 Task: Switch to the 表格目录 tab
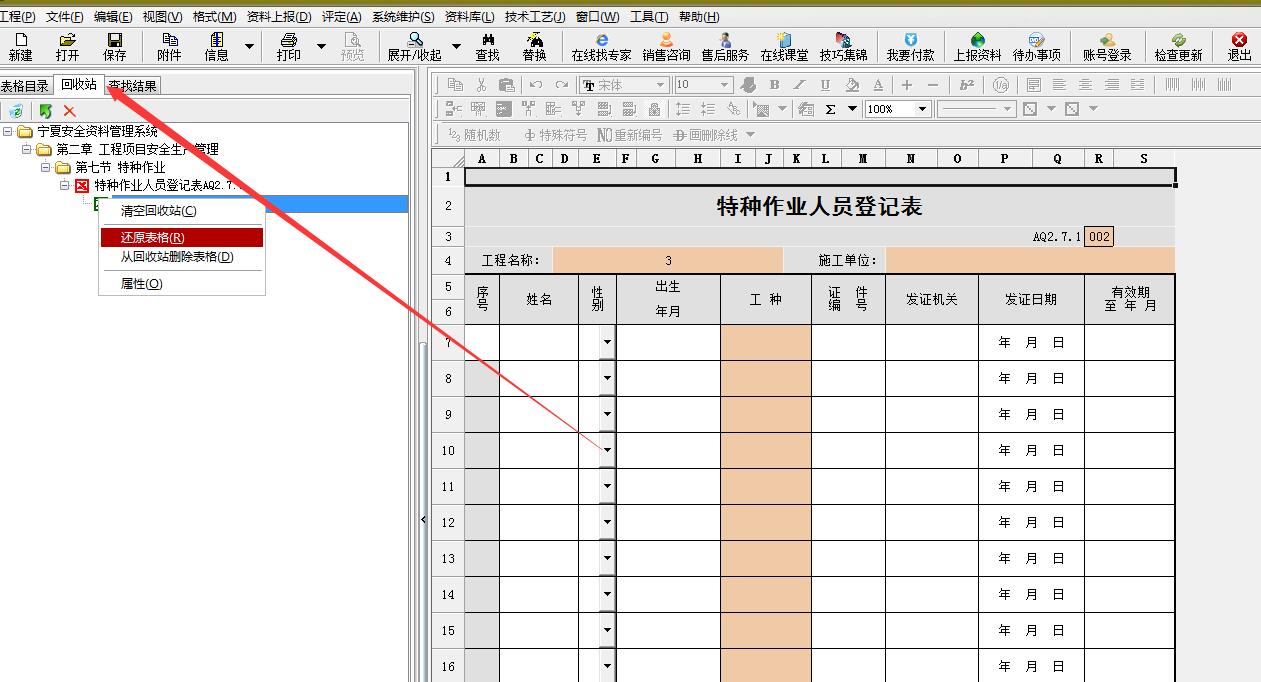[x=25, y=86]
